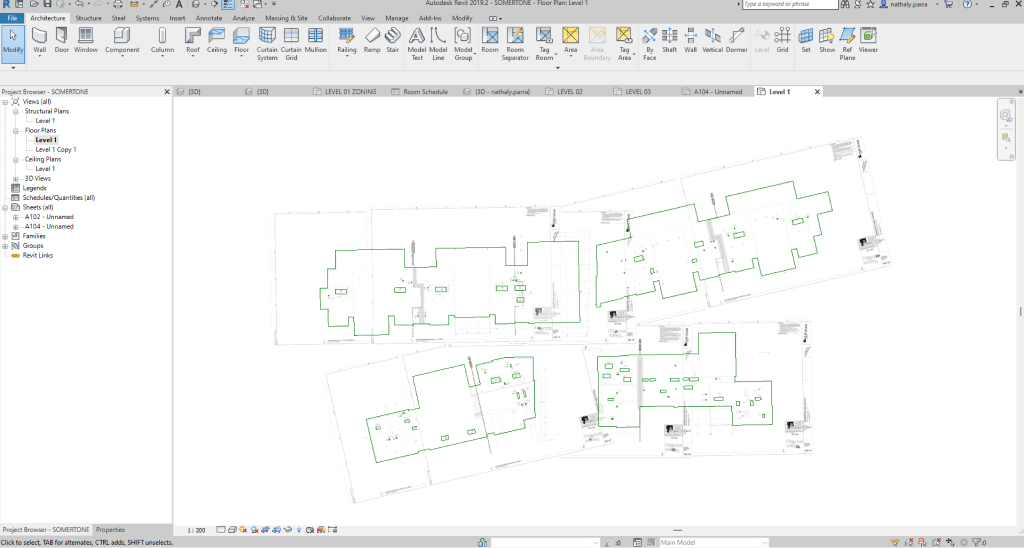Choose the Stair tool
1024x548 pixels.
tap(392, 40)
